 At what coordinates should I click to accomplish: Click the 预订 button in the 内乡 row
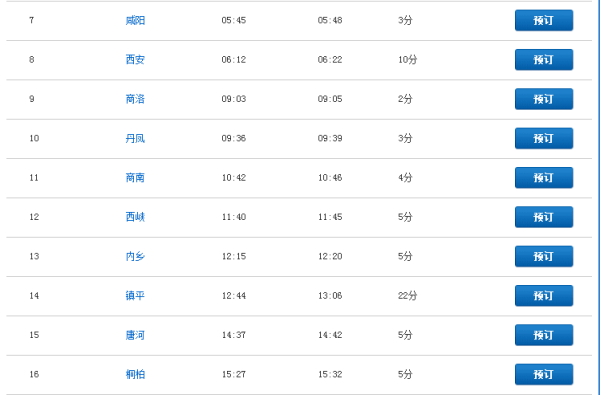pyautogui.click(x=544, y=256)
